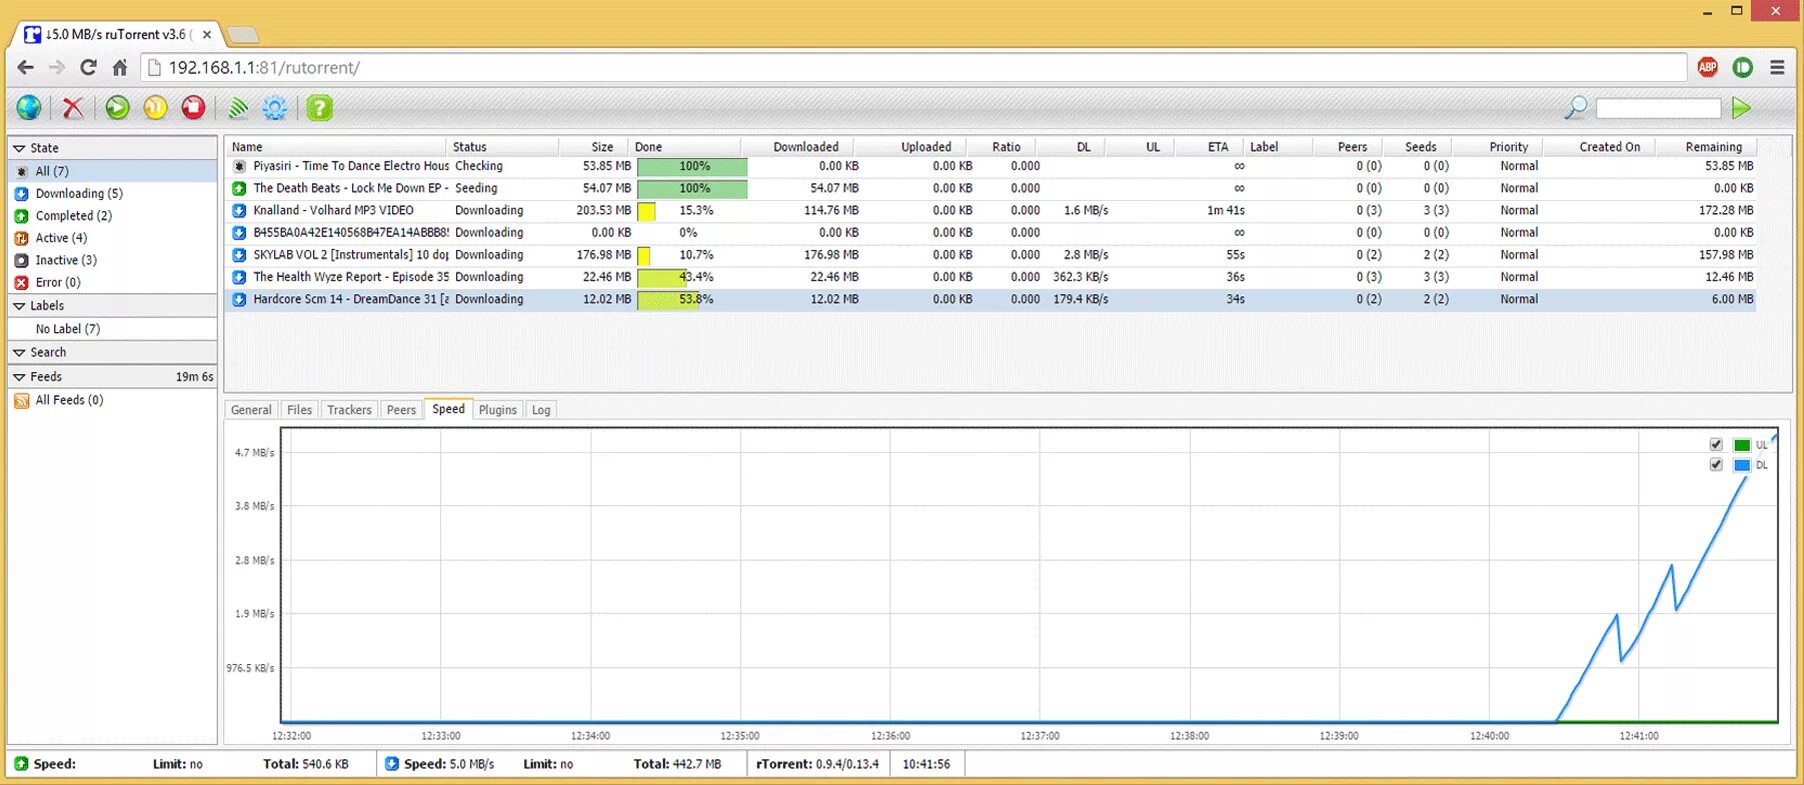Click the All Feeds RSS icon

point(21,401)
